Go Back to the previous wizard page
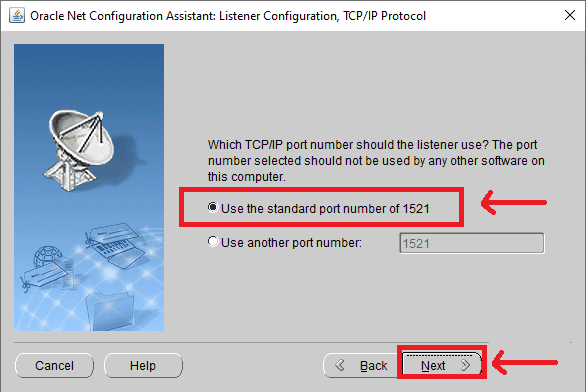This screenshot has height=392, width=586. coord(361,365)
